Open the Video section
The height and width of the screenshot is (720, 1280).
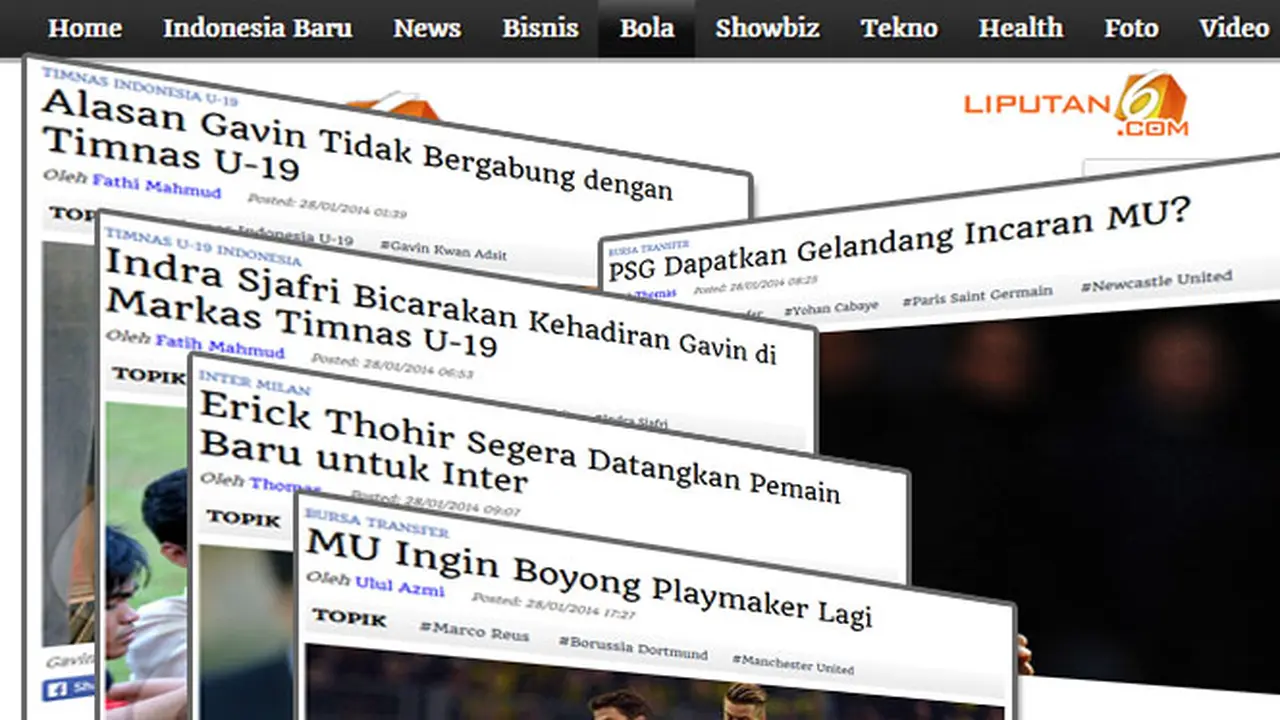tap(1234, 28)
